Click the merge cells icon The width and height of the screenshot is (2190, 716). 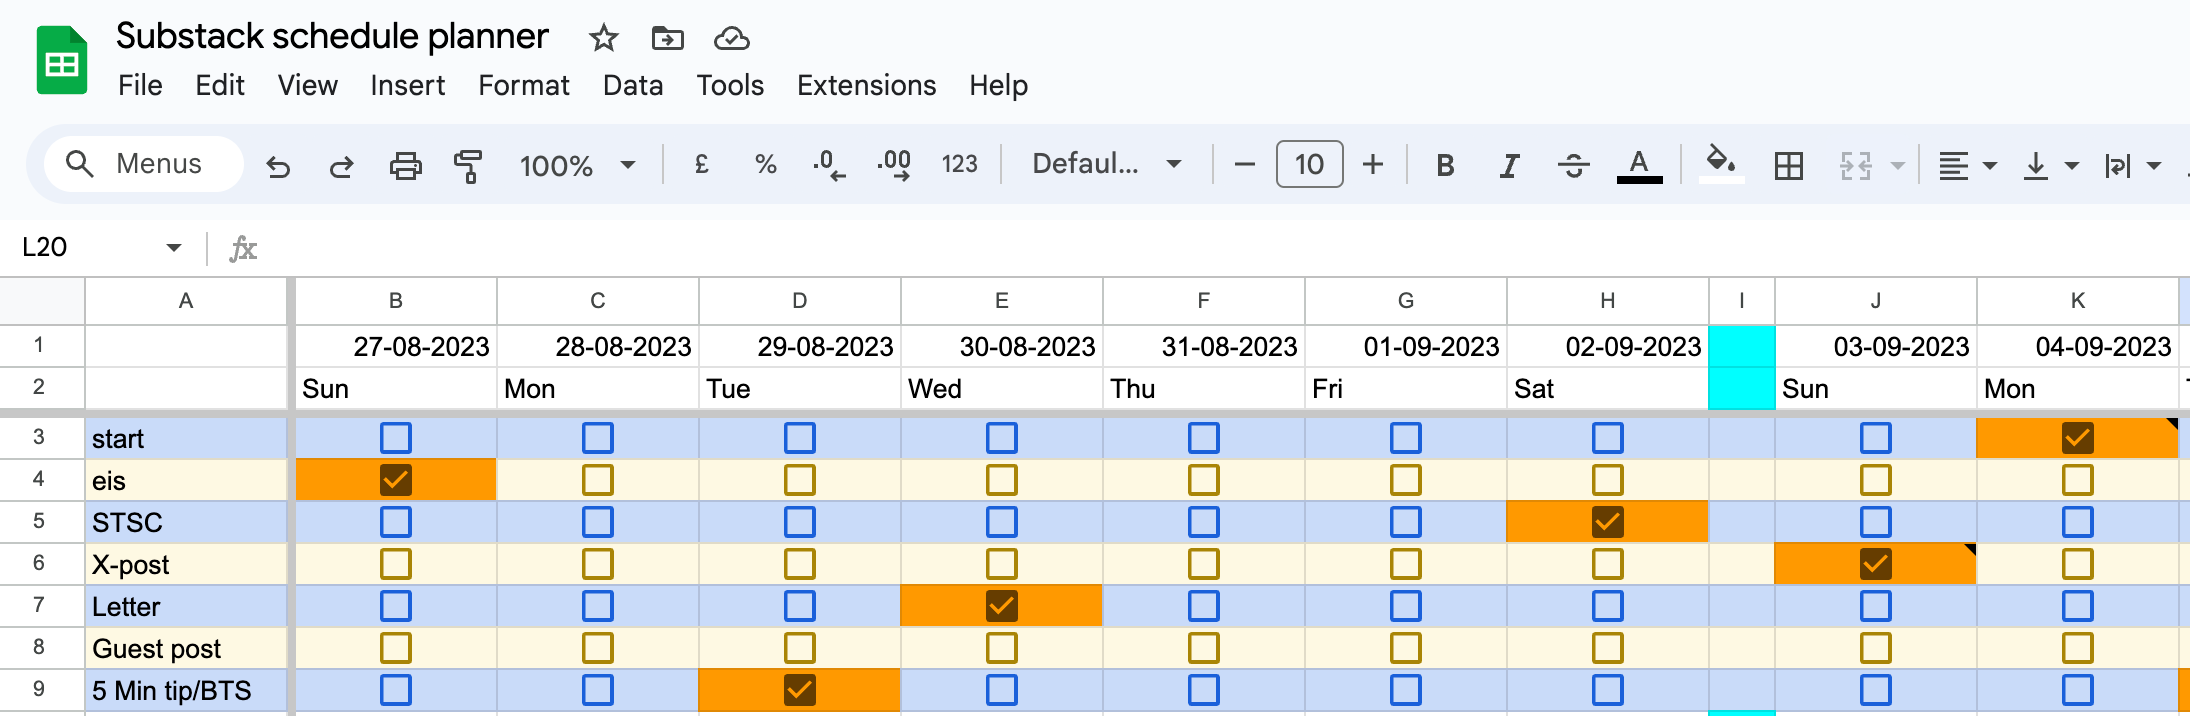coord(1855,165)
